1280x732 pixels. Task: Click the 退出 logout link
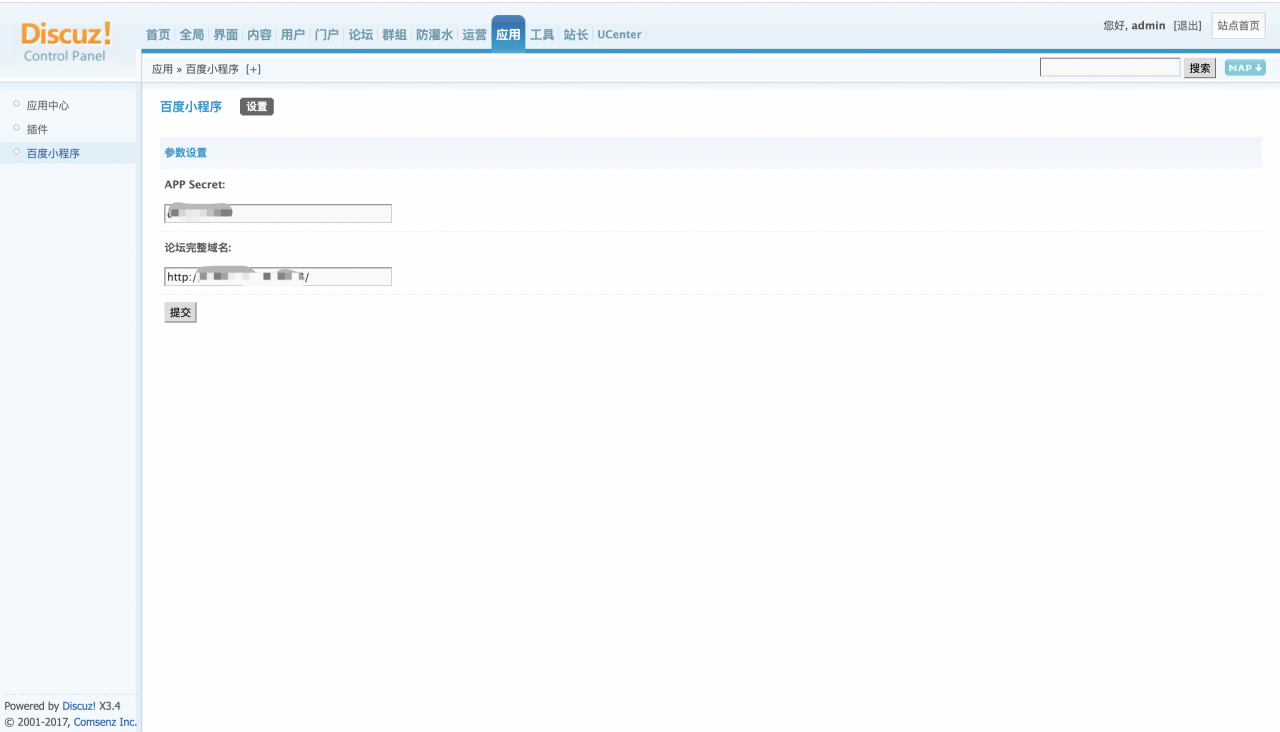point(1188,26)
